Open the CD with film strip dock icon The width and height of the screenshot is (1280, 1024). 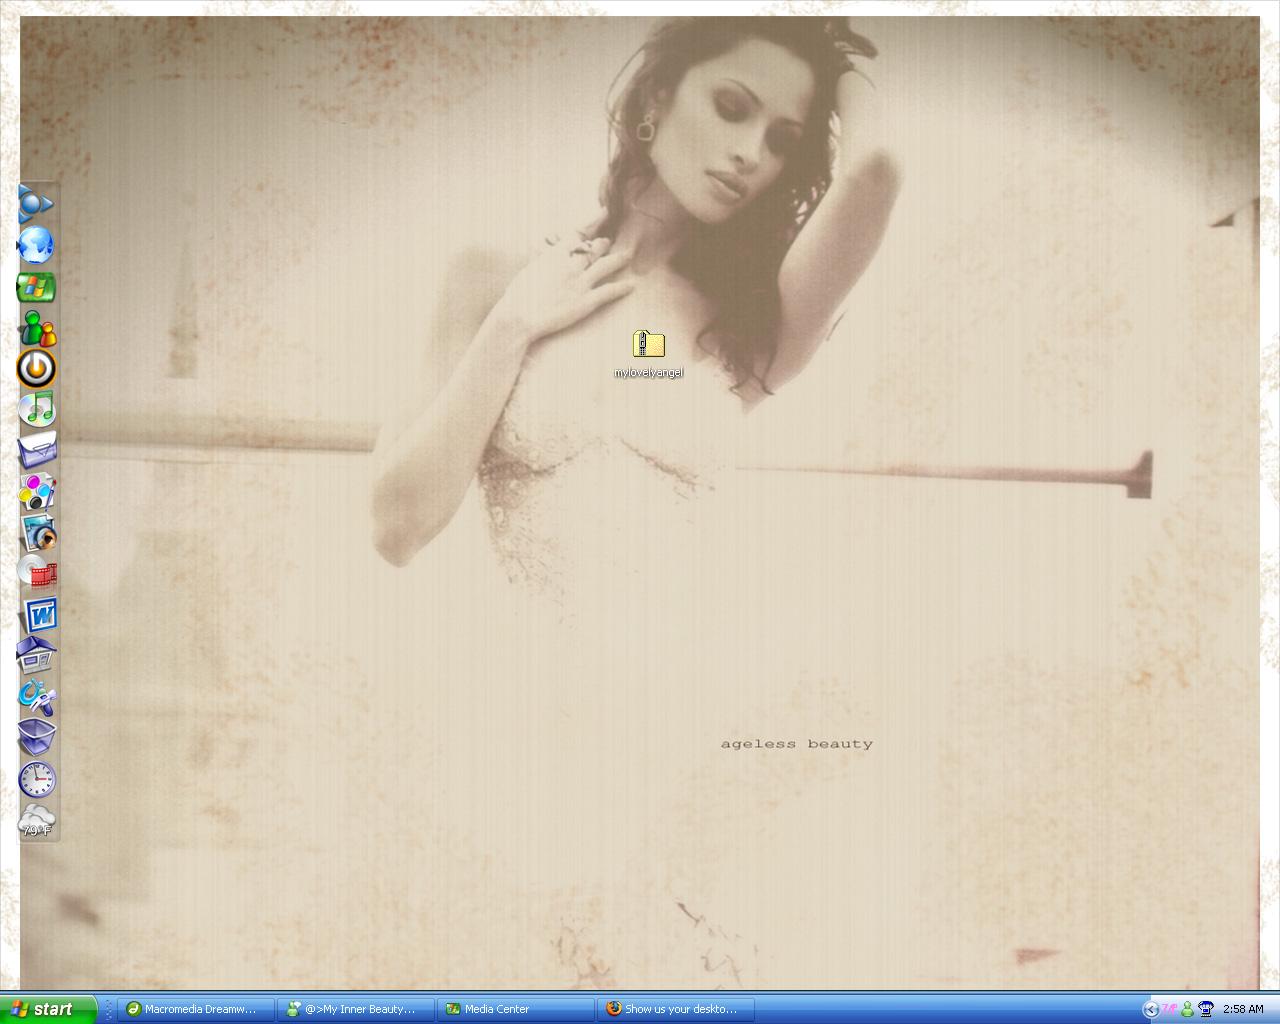37,573
